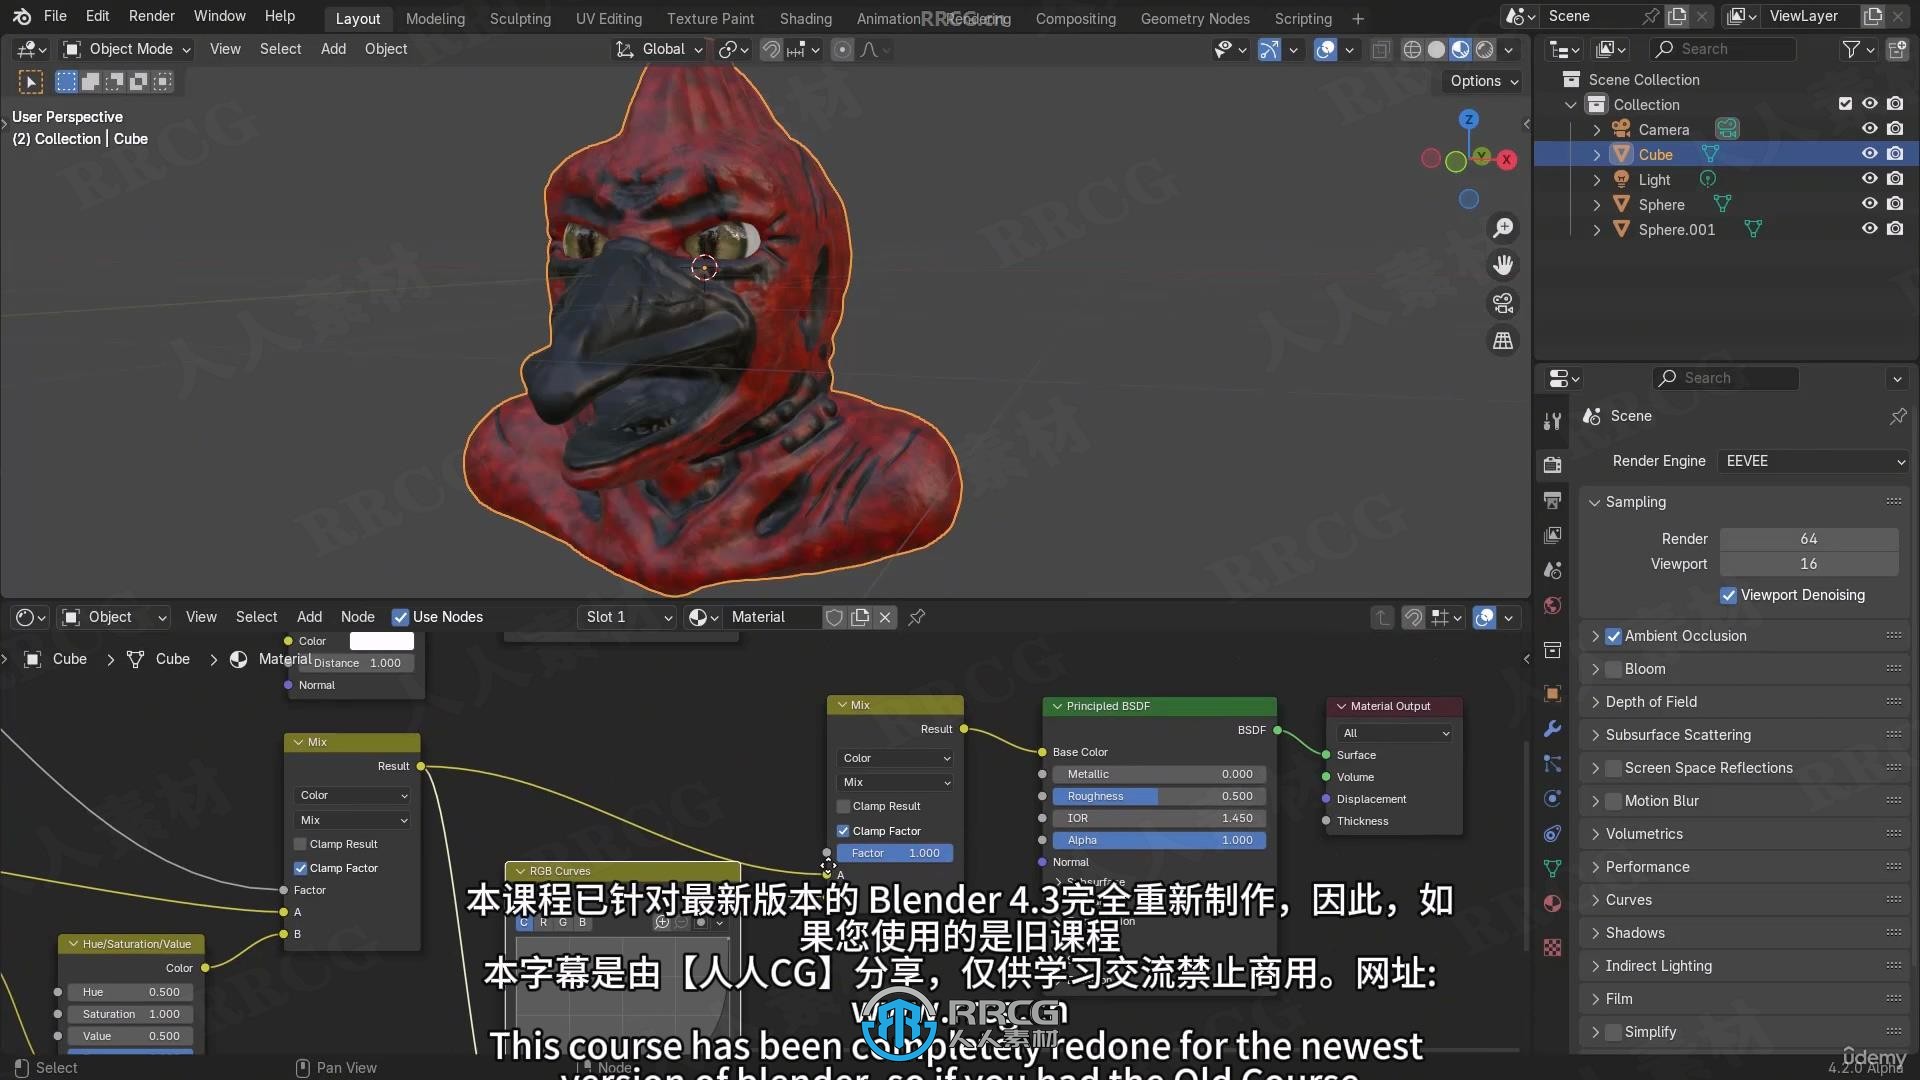This screenshot has width=1920, height=1080.
Task: Unlink material with the X icon
Action: coord(885,617)
